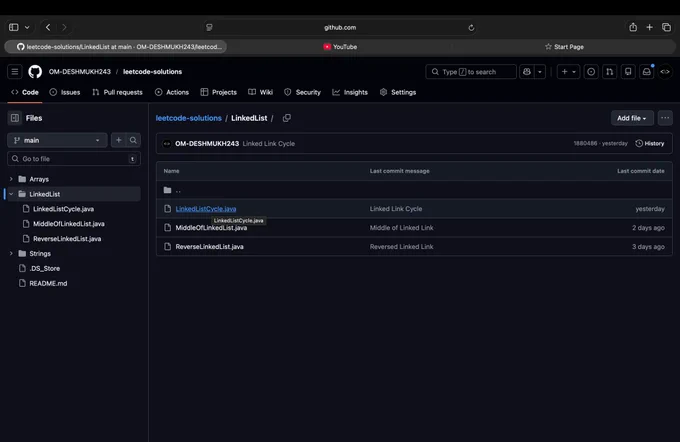Open MiddleOfLinkedList.java in sidebar tree
Screen dimensions: 680x442
pyautogui.click(x=69, y=224)
